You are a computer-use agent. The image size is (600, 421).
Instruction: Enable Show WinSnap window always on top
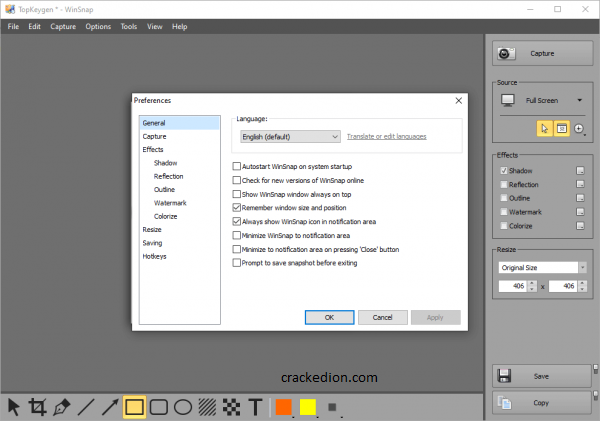(x=236, y=194)
